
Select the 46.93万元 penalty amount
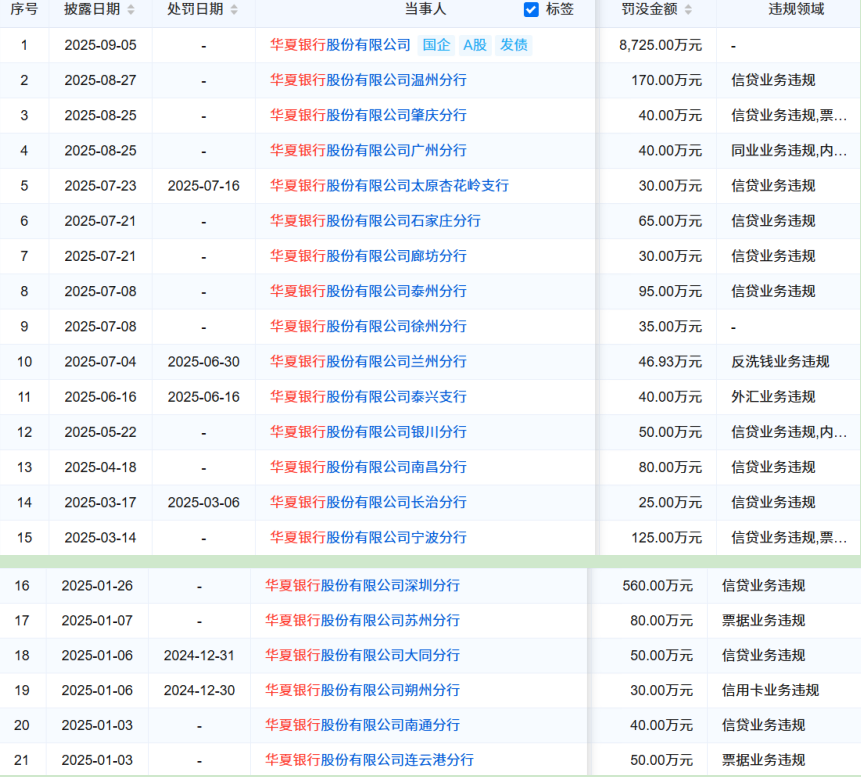[x=670, y=361]
